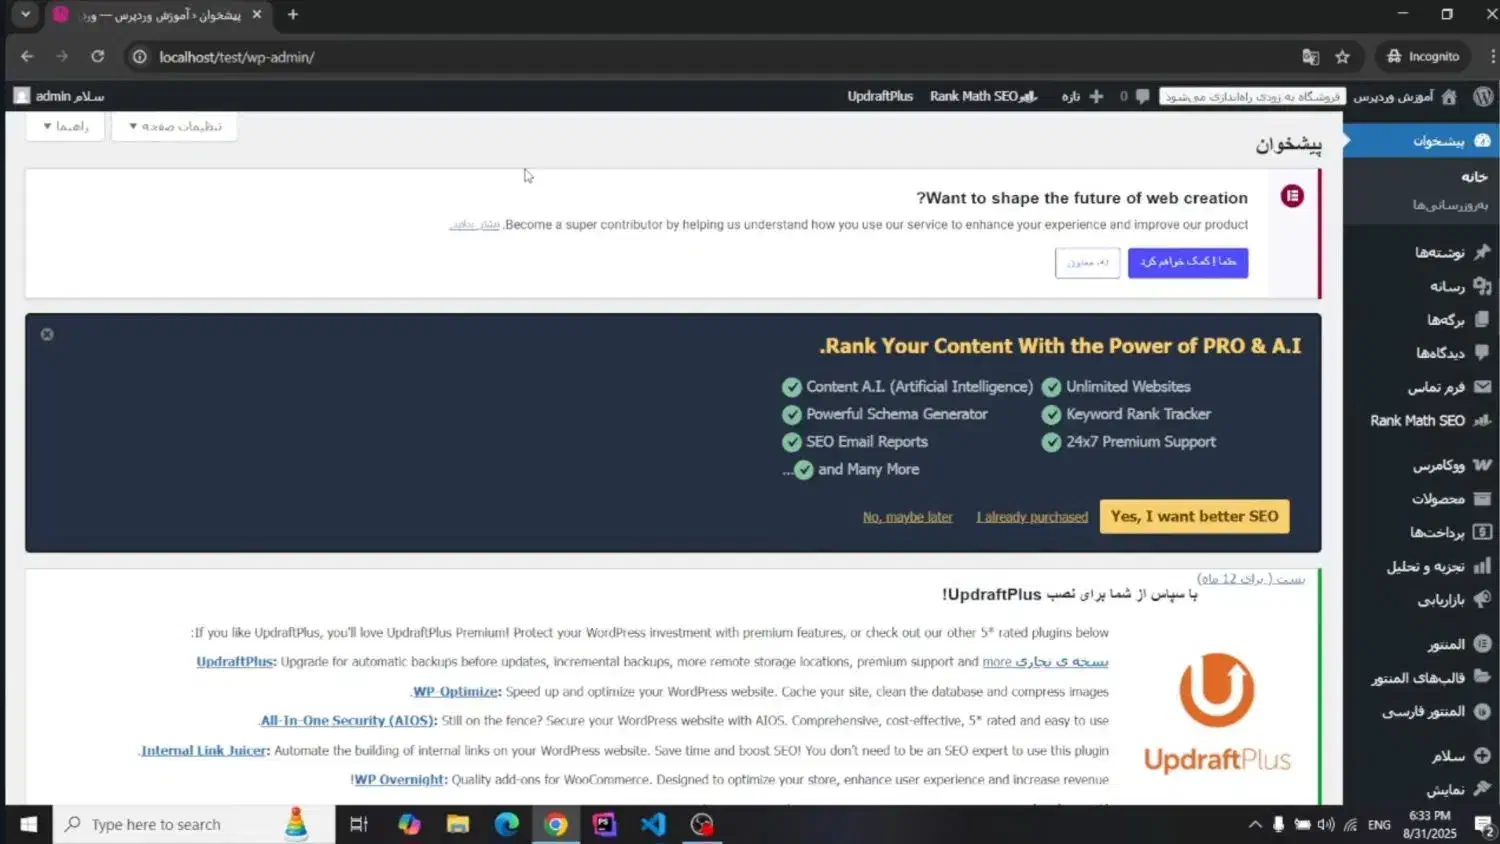This screenshot has width=1500, height=844.
Task: Click the I already purchased link
Action: pyautogui.click(x=1032, y=517)
